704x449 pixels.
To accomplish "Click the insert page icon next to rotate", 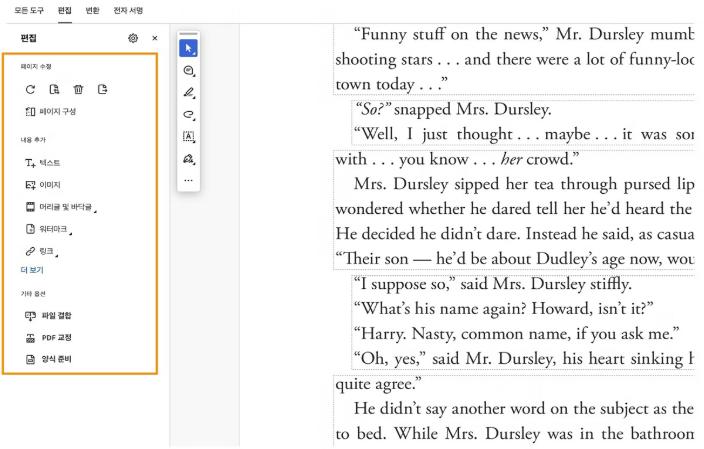I will tap(54, 89).
